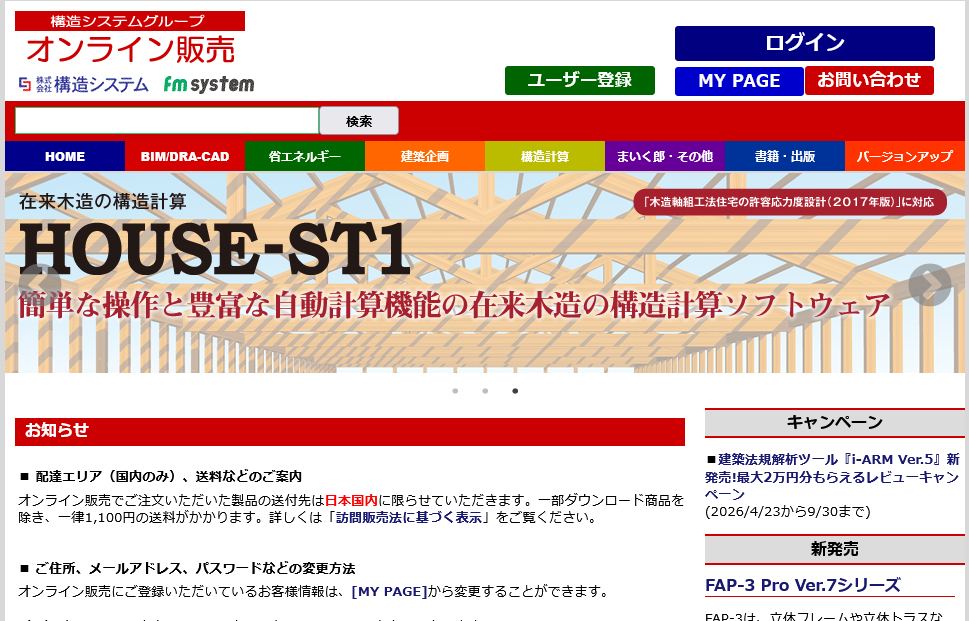This screenshot has width=969, height=621.
Task: Open the 構造計算 navigation tab
Action: click(x=544, y=156)
